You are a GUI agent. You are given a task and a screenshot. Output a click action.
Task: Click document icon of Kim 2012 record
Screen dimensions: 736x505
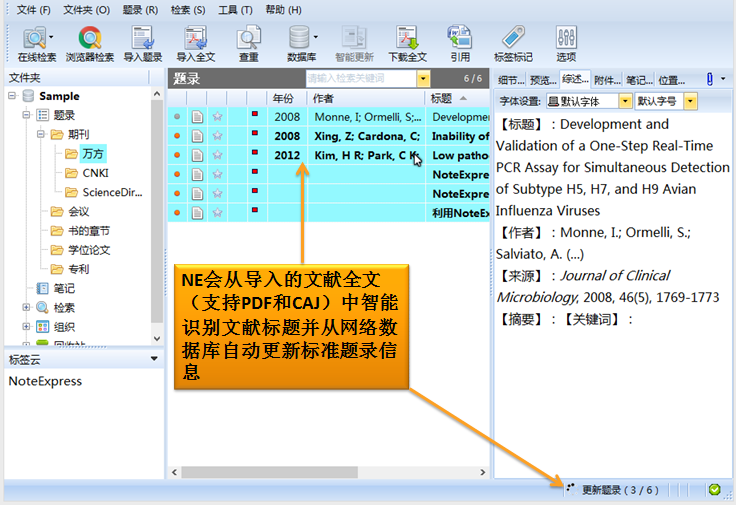pyautogui.click(x=197, y=155)
